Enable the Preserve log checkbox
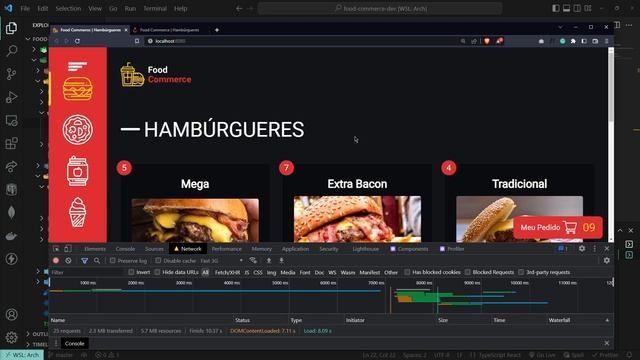This screenshot has width=640, height=360. [113, 260]
